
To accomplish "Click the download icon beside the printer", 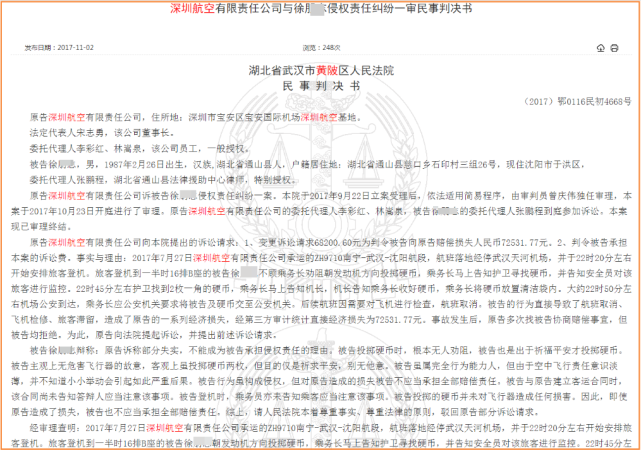I will click(x=601, y=48).
